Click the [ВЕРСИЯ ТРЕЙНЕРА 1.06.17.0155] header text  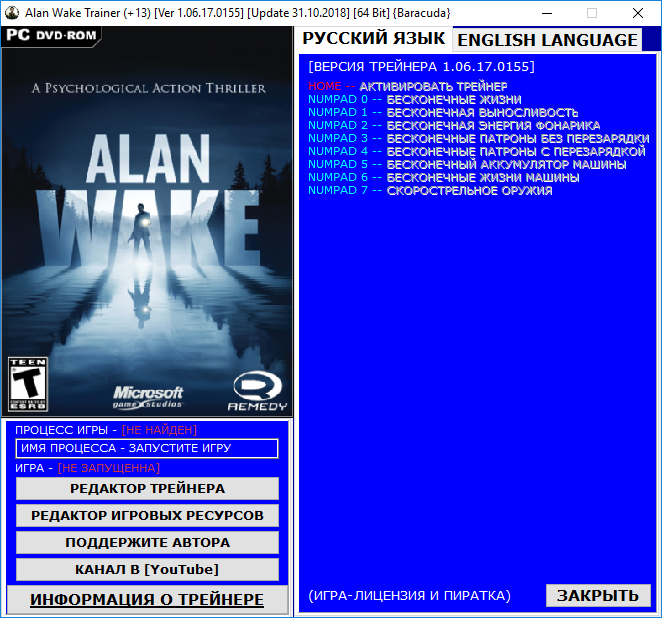tap(421, 67)
